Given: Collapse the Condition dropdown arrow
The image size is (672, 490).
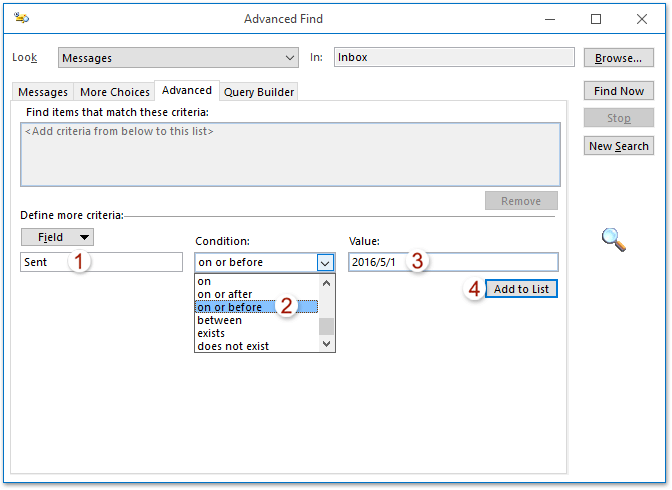Looking at the screenshot, I should [325, 262].
